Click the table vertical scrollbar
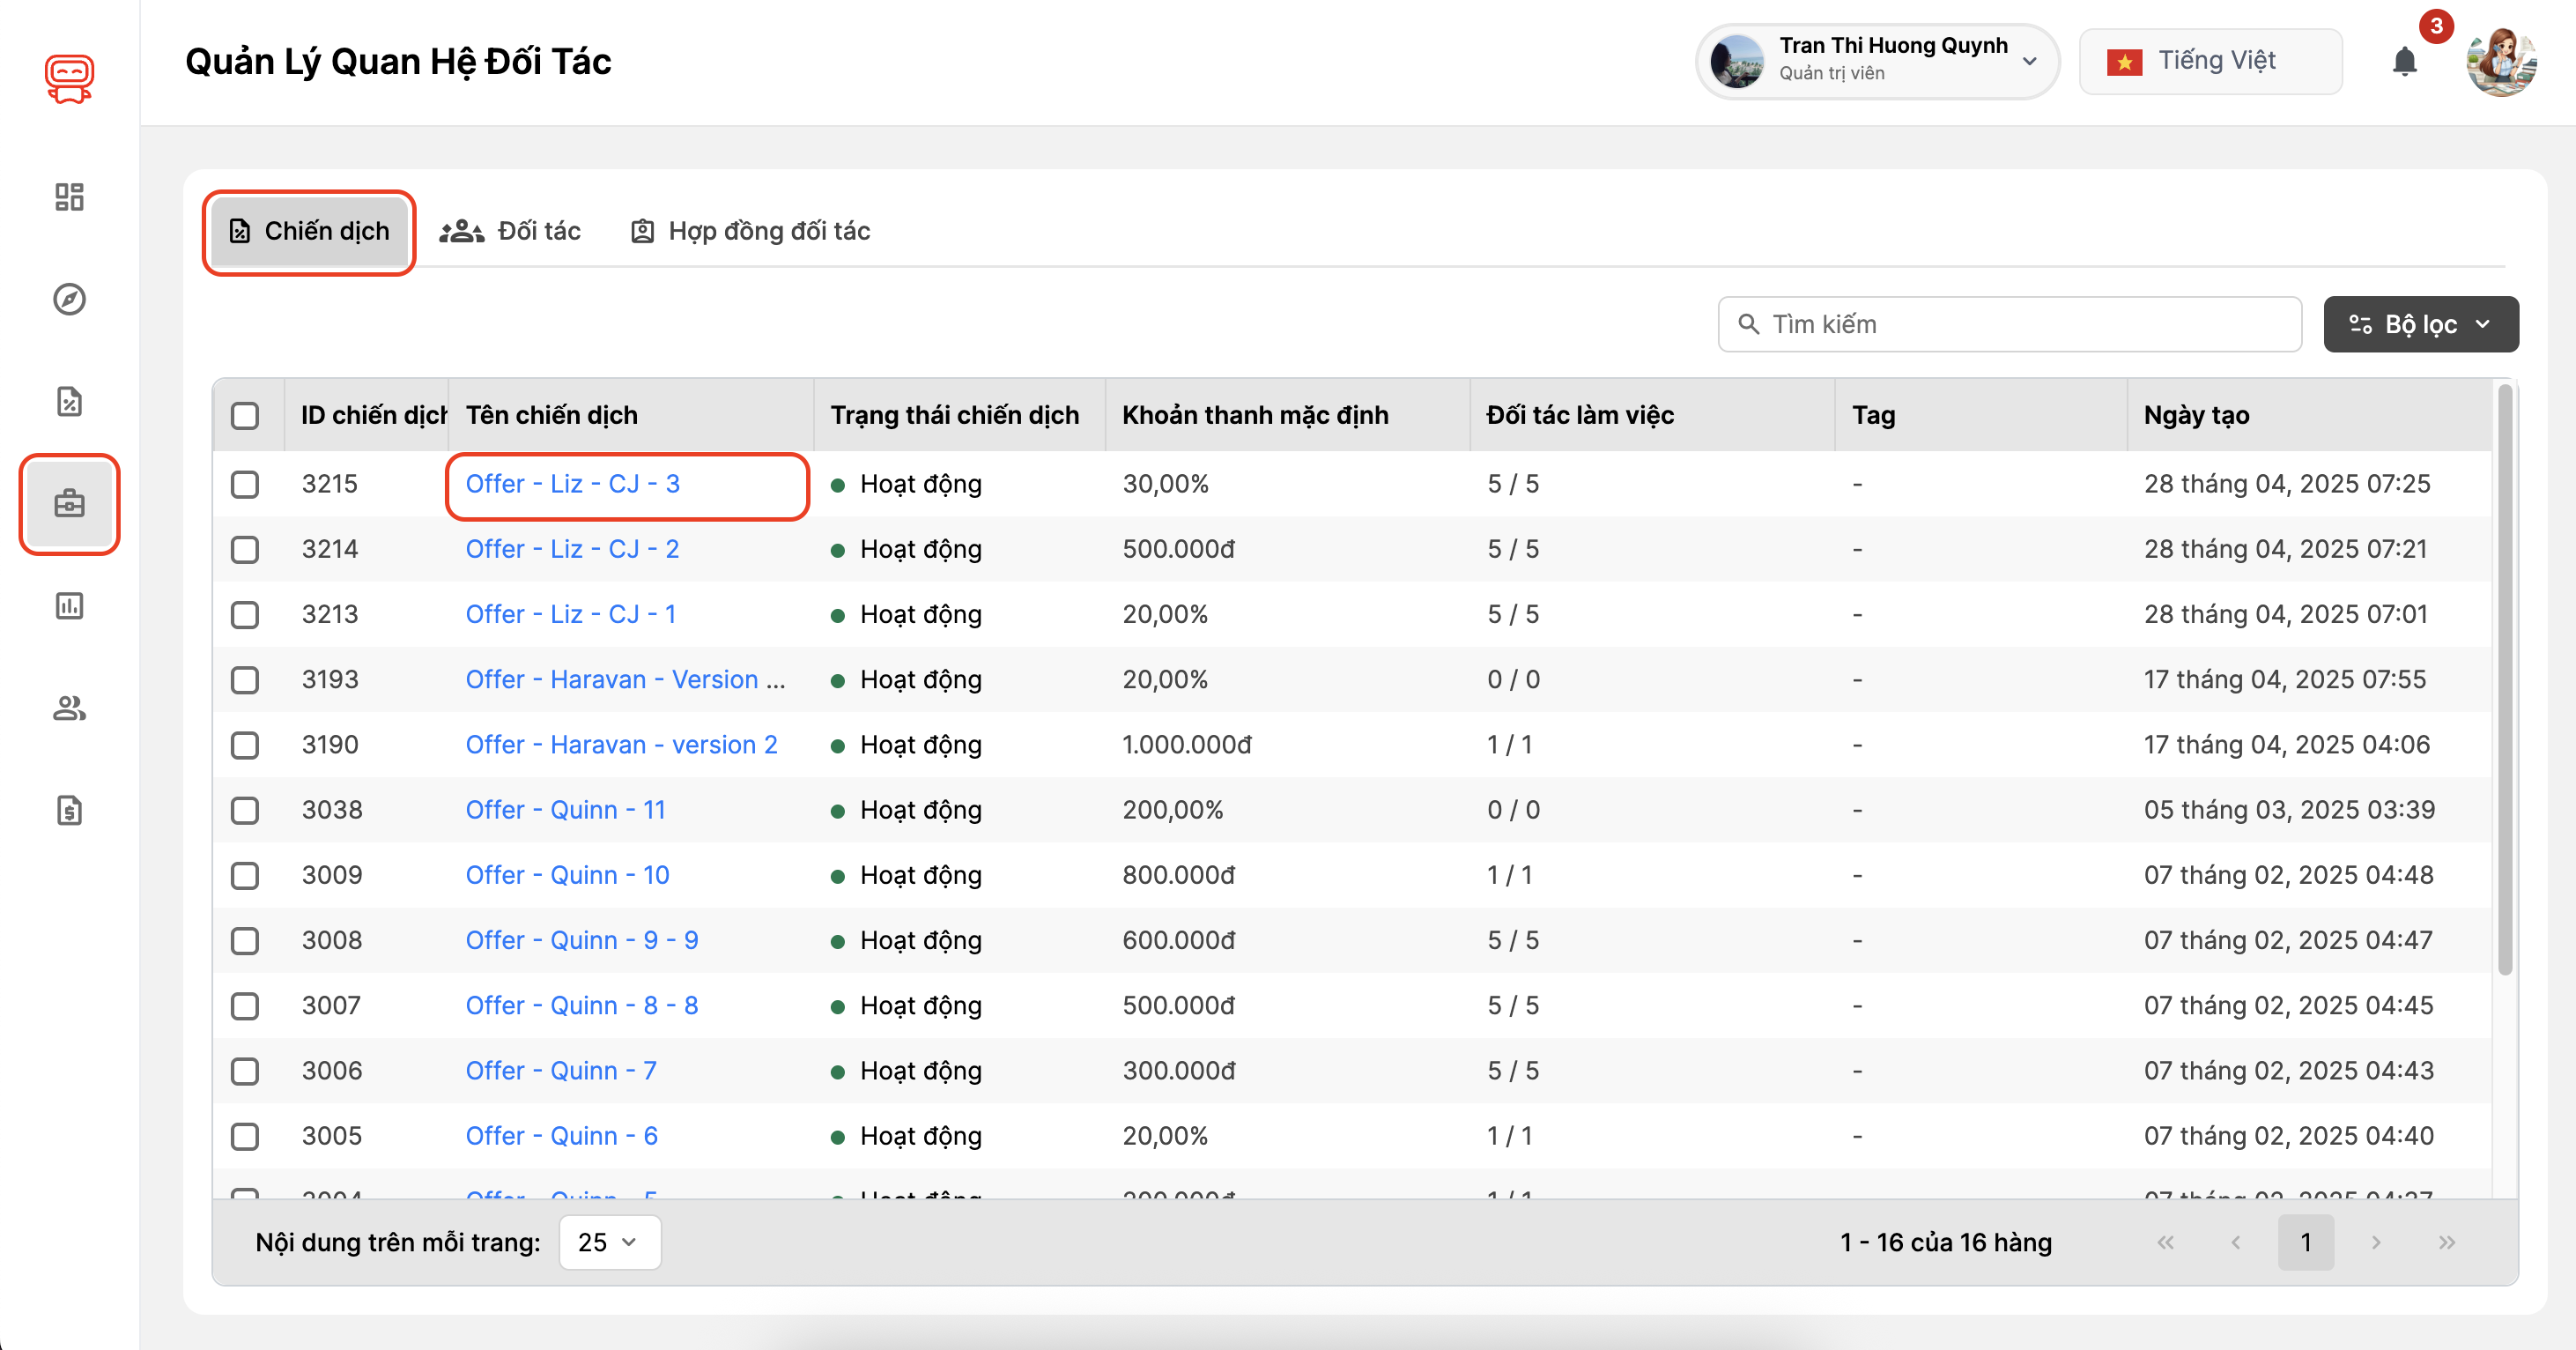The image size is (2576, 1350). (2504, 680)
